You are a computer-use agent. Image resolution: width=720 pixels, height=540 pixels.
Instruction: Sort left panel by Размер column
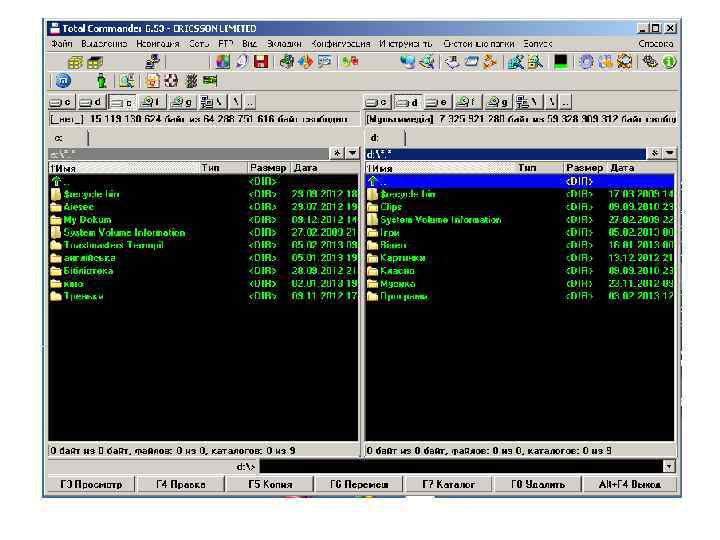tap(268, 168)
